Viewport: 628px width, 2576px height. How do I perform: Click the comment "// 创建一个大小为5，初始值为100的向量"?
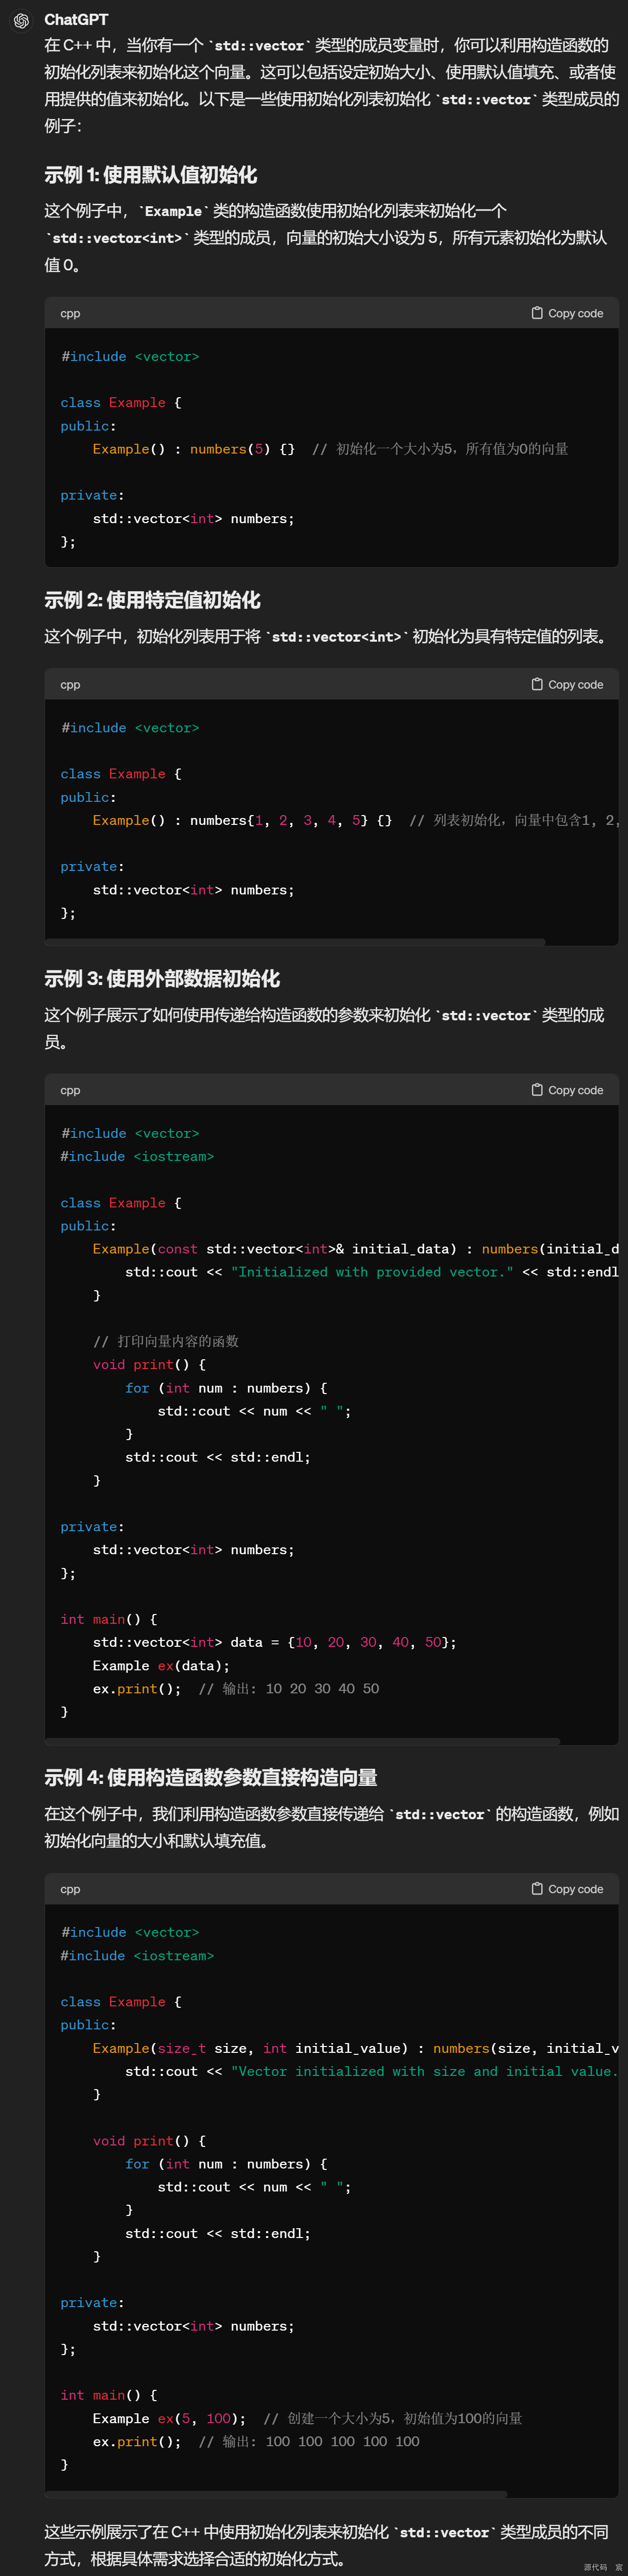[393, 2418]
